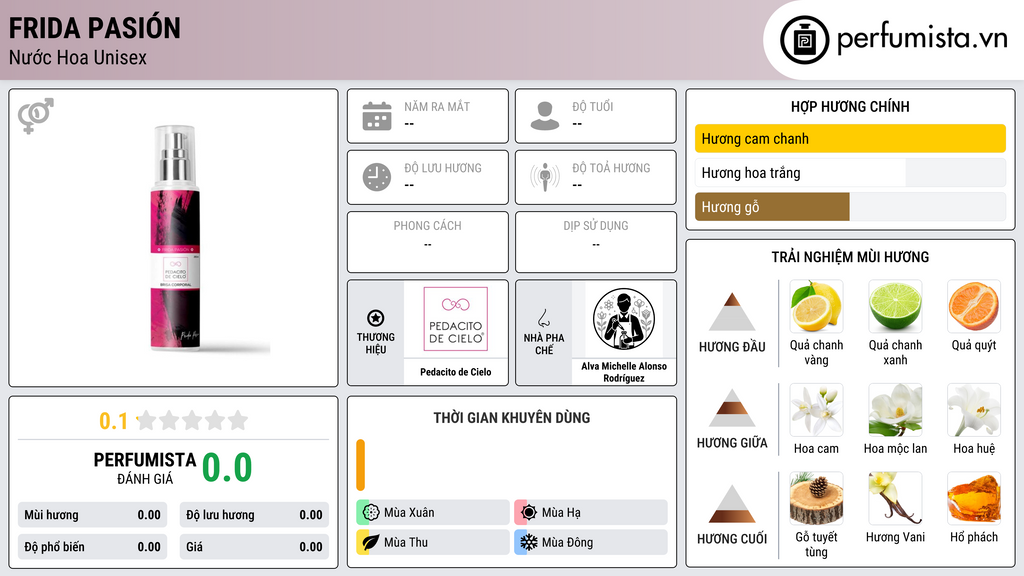Click the sillage icon next to Độ toả hương
This screenshot has width=1024, height=576.
(545, 177)
